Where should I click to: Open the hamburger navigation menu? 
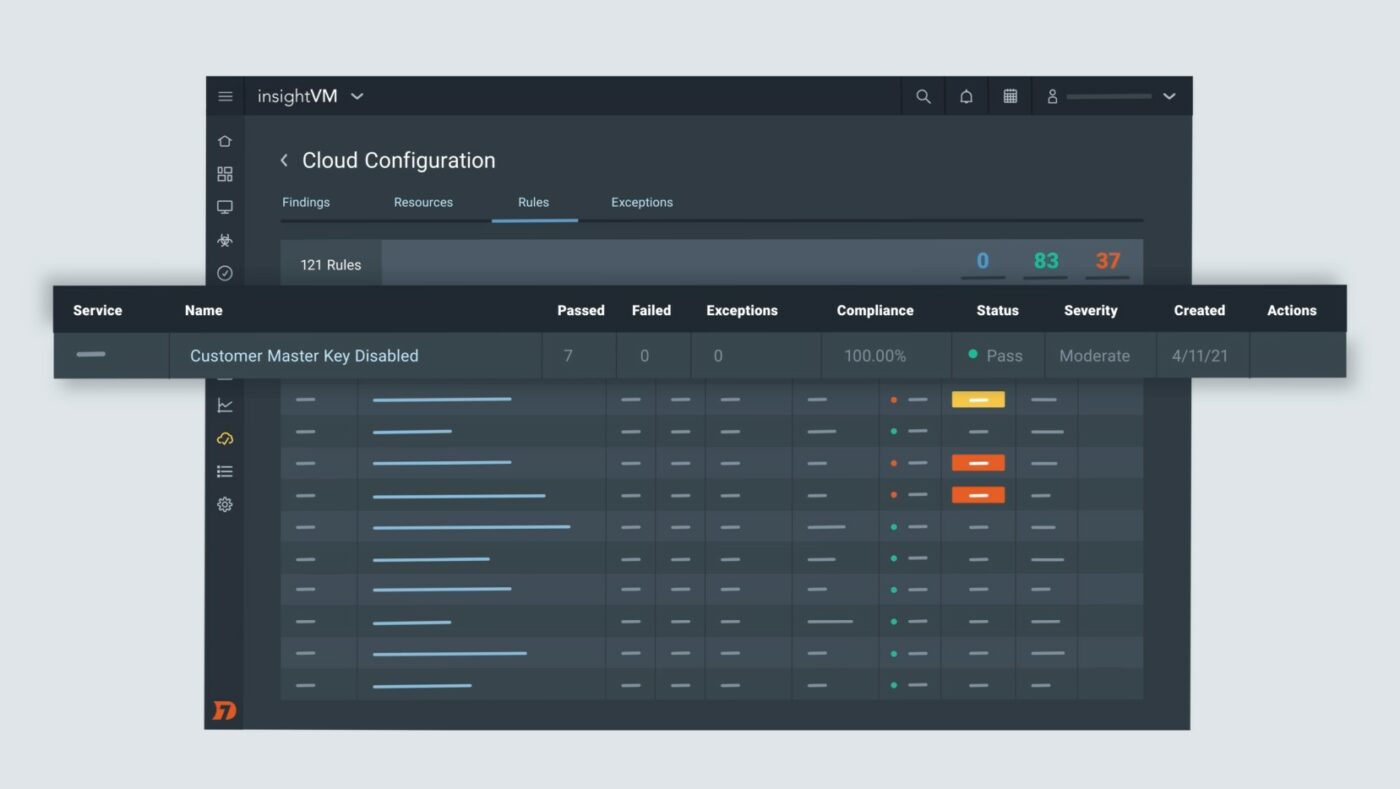pyautogui.click(x=225, y=97)
